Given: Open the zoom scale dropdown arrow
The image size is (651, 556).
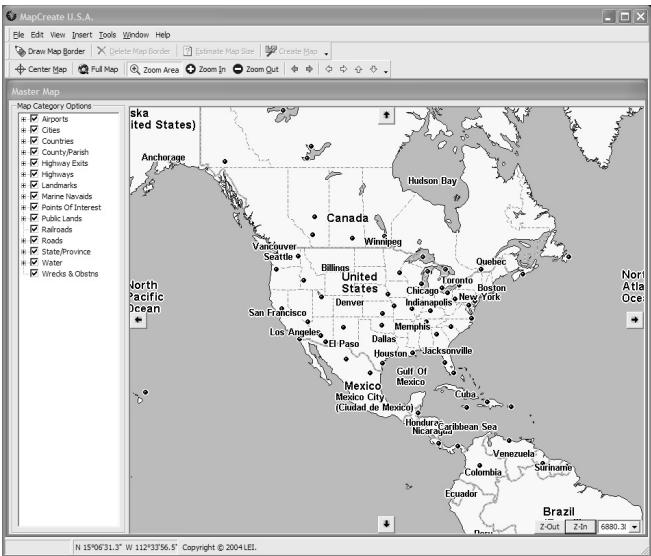Looking at the screenshot, I should 634,527.
